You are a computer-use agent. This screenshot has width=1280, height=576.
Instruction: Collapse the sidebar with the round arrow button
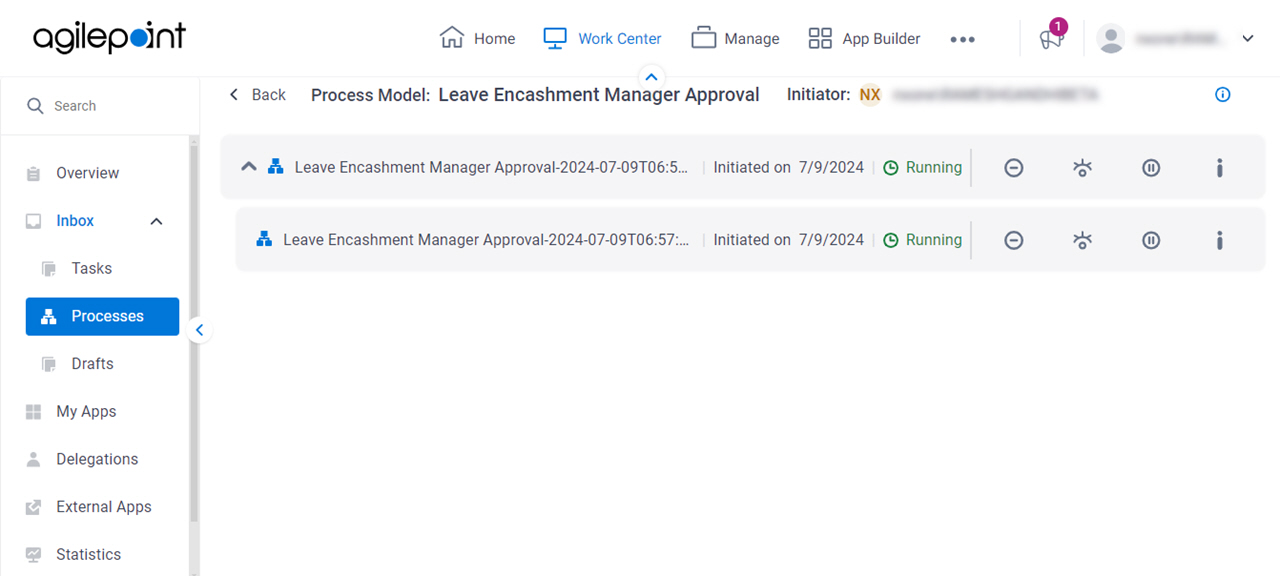[x=199, y=330]
